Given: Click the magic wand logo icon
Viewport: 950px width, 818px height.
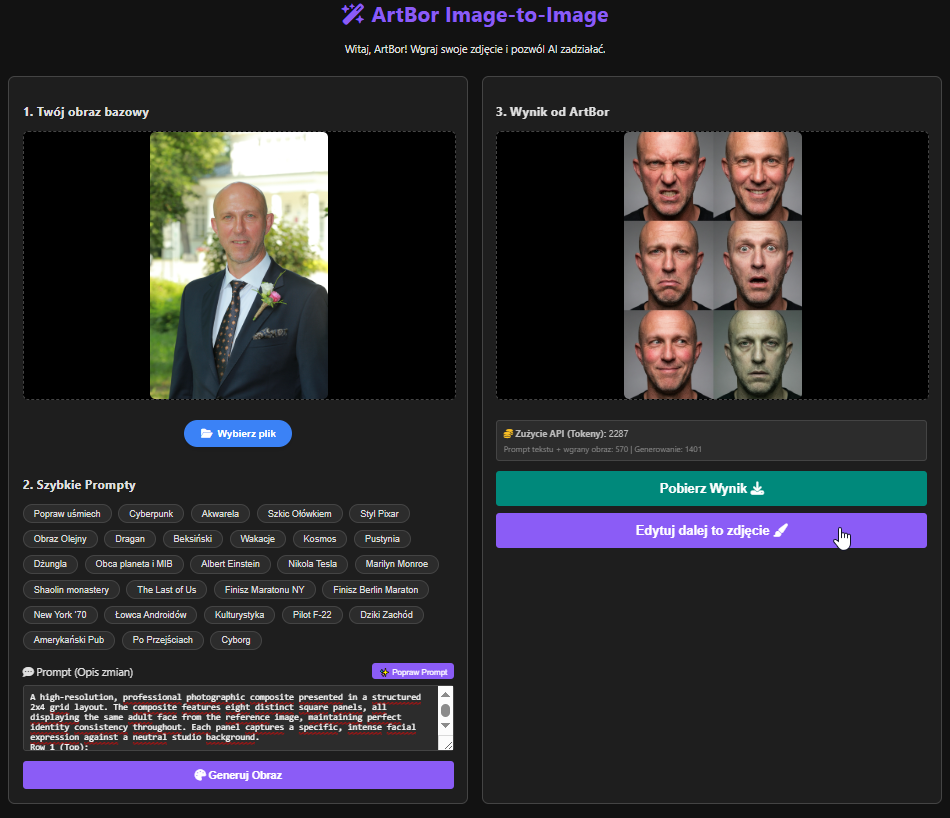Looking at the screenshot, I should (x=352, y=14).
